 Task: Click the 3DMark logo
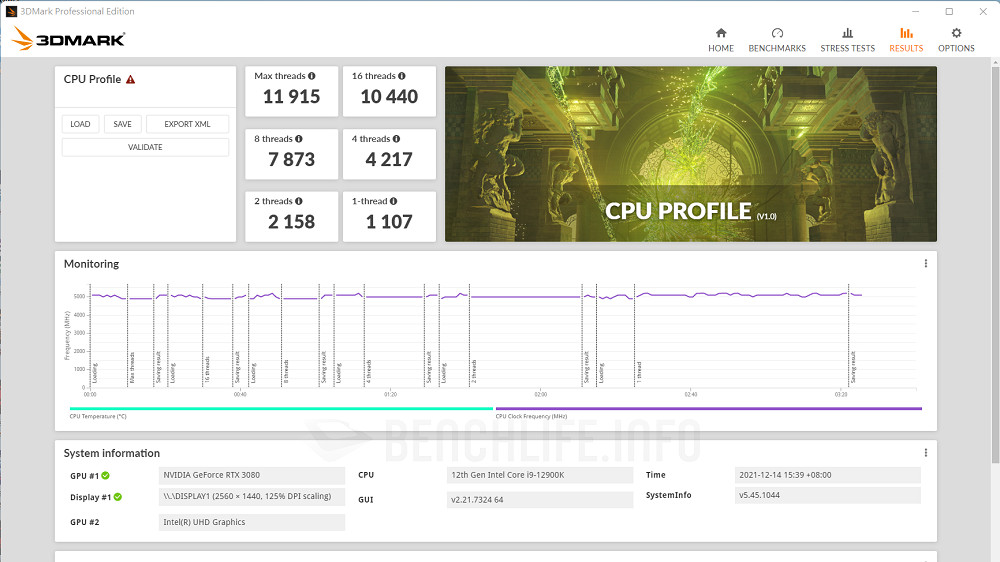68,39
